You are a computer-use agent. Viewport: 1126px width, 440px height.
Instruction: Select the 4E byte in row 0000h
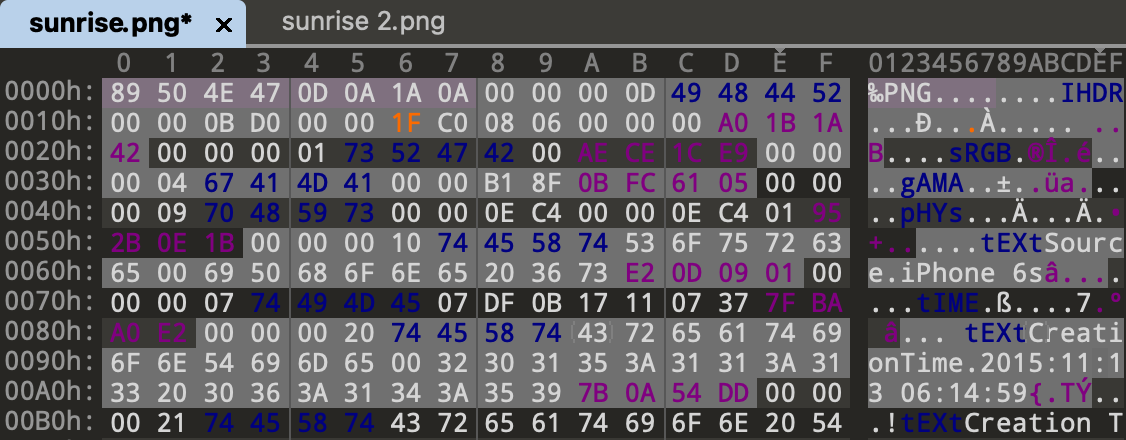pos(218,93)
